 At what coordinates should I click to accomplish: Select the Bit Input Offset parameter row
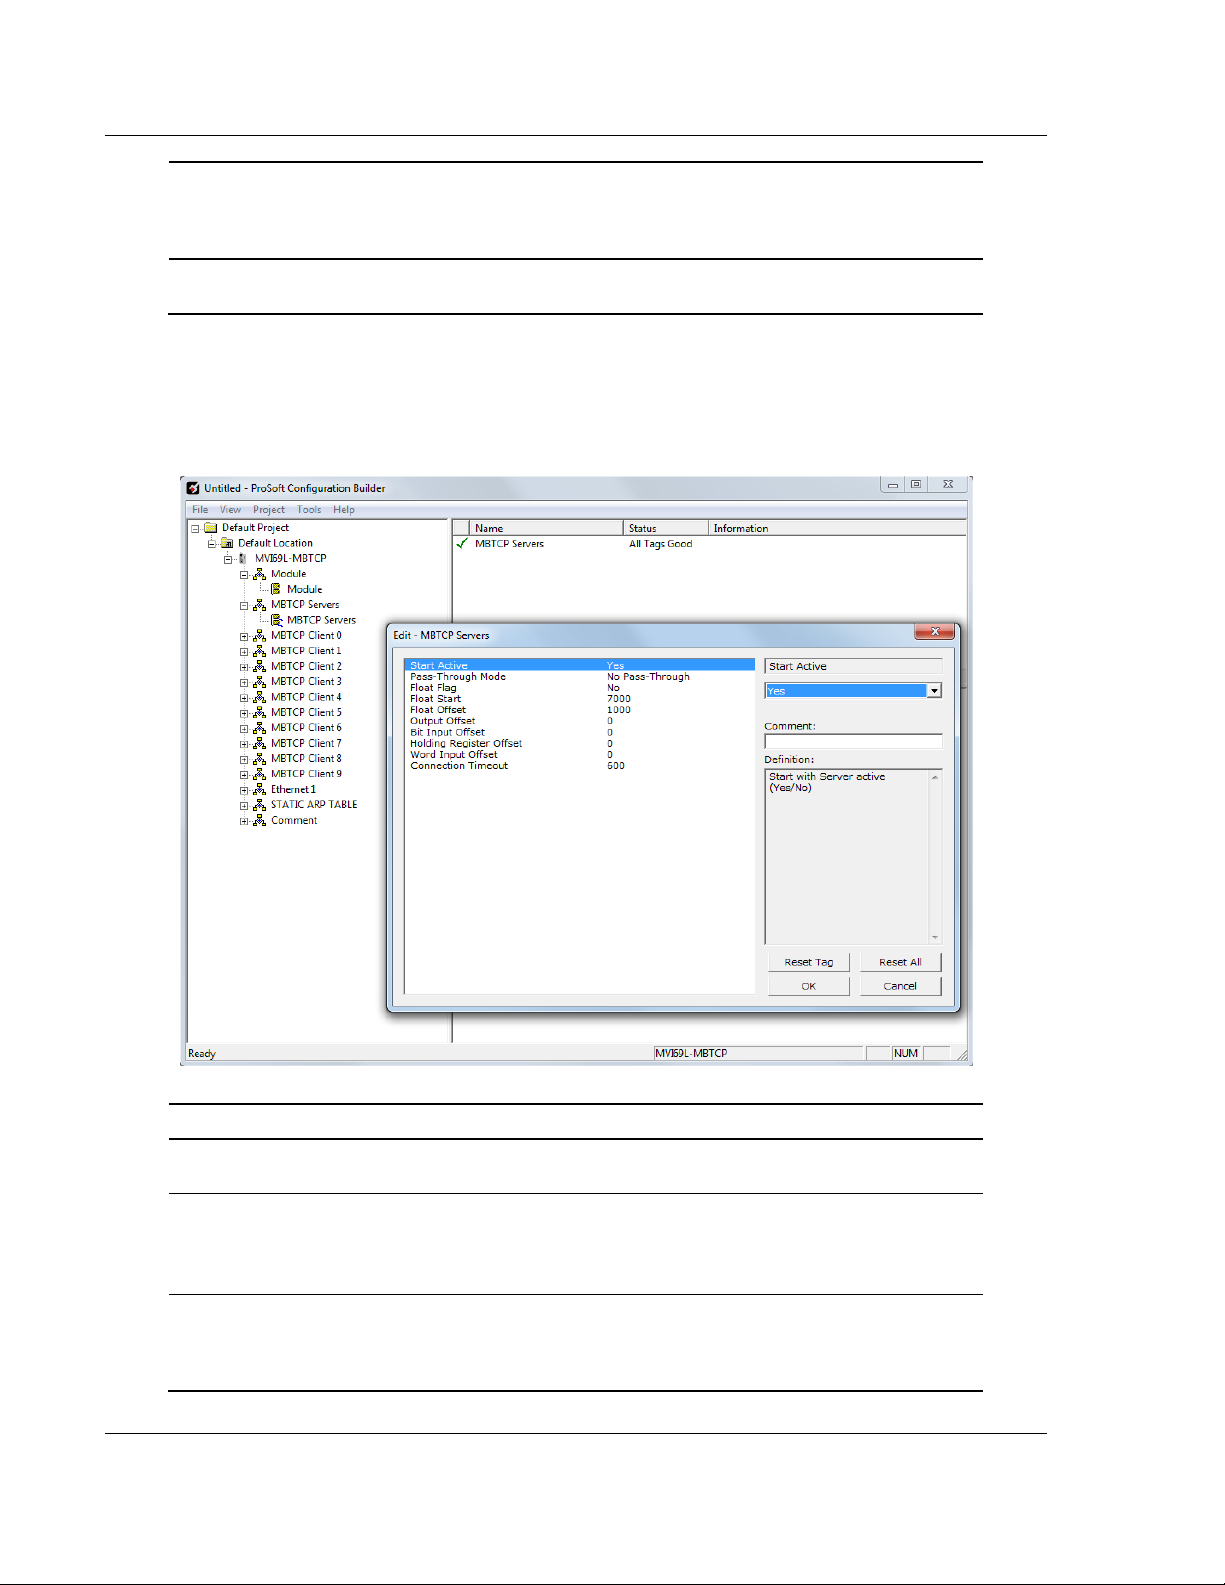(580, 732)
